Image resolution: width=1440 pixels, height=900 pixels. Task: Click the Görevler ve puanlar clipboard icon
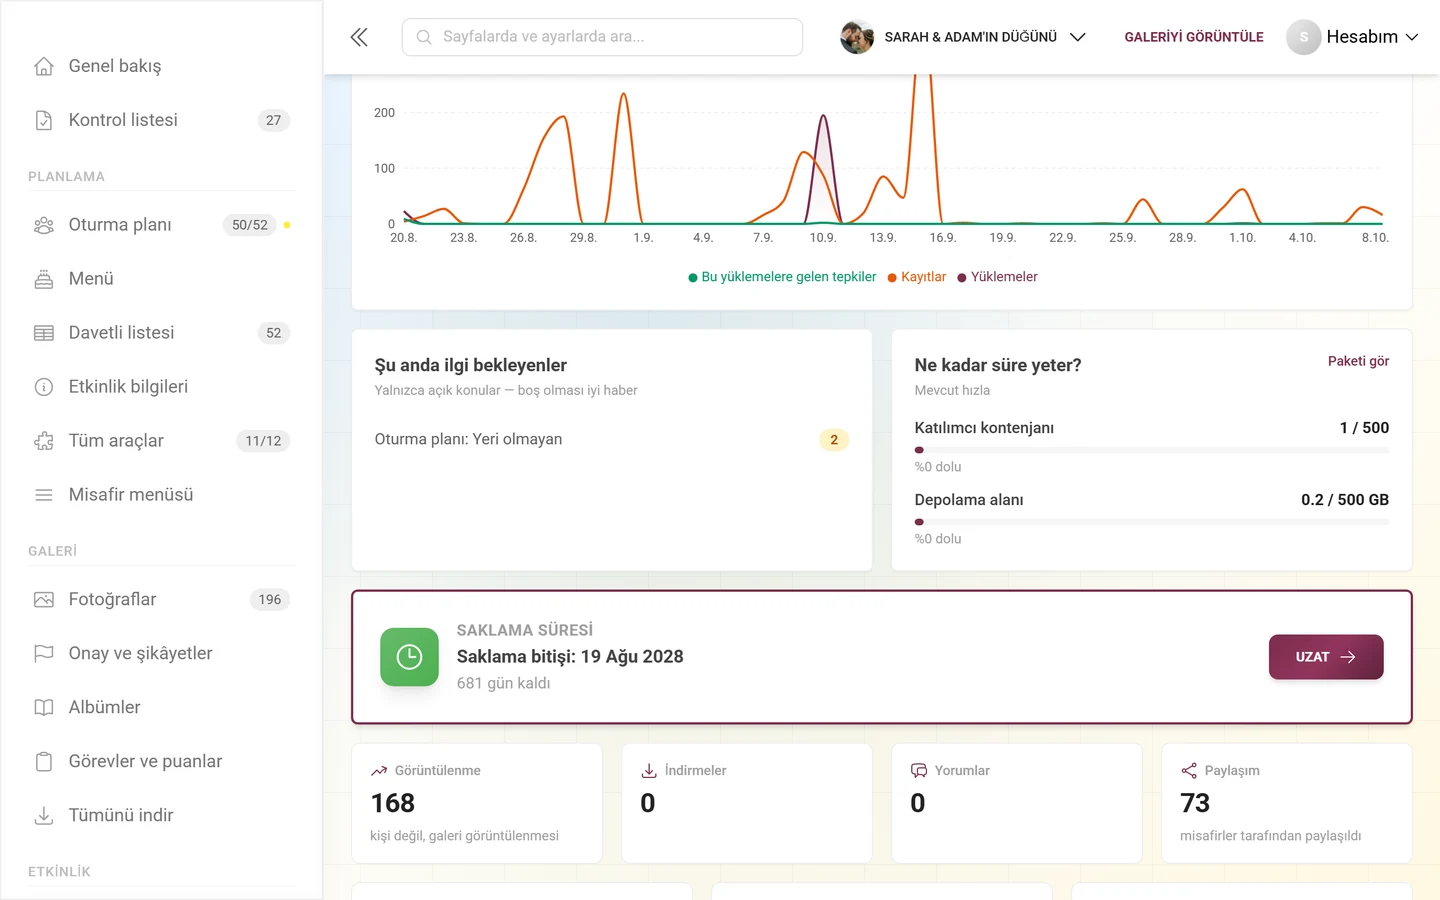(x=44, y=762)
